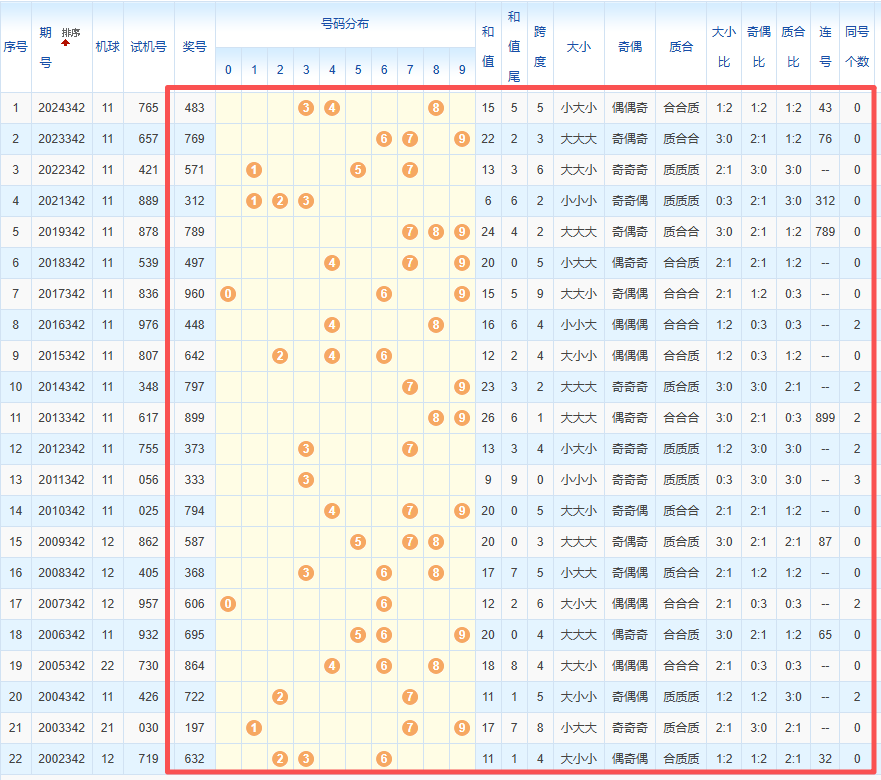
Task: Click orange ball 6 in row 2015342
Action: (384, 356)
